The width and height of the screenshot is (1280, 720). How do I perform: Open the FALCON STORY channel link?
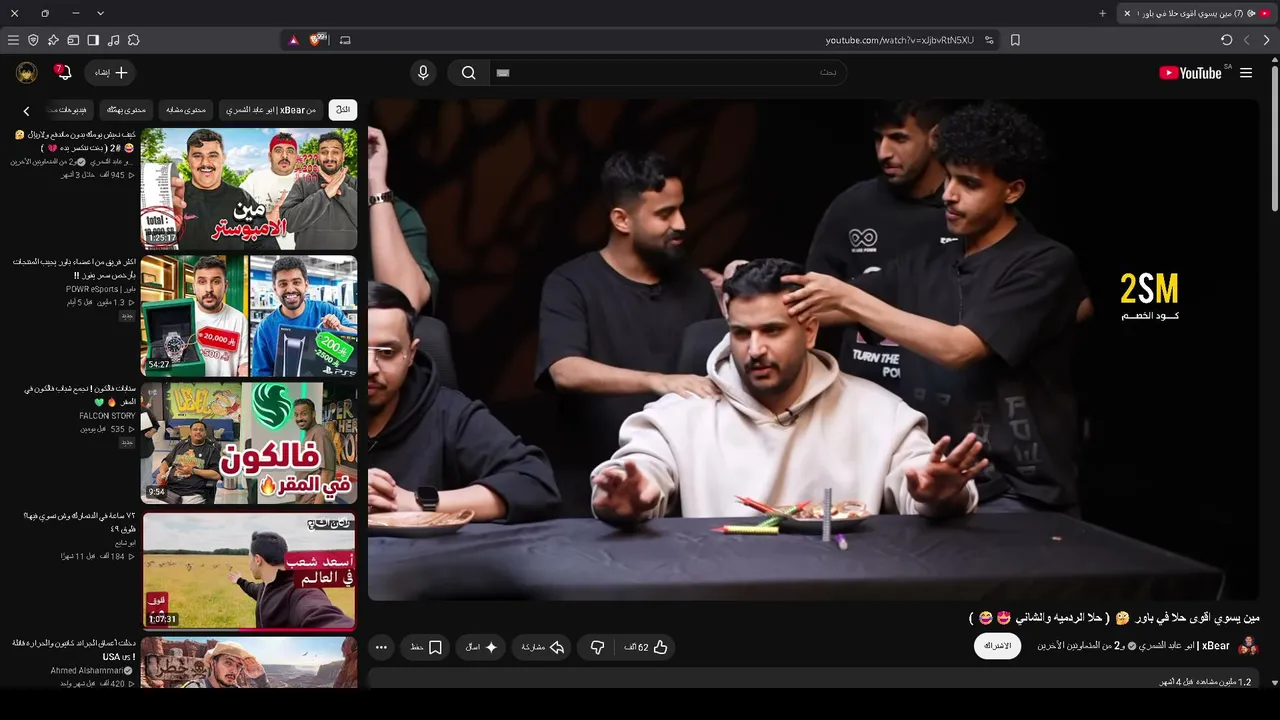[107, 416]
